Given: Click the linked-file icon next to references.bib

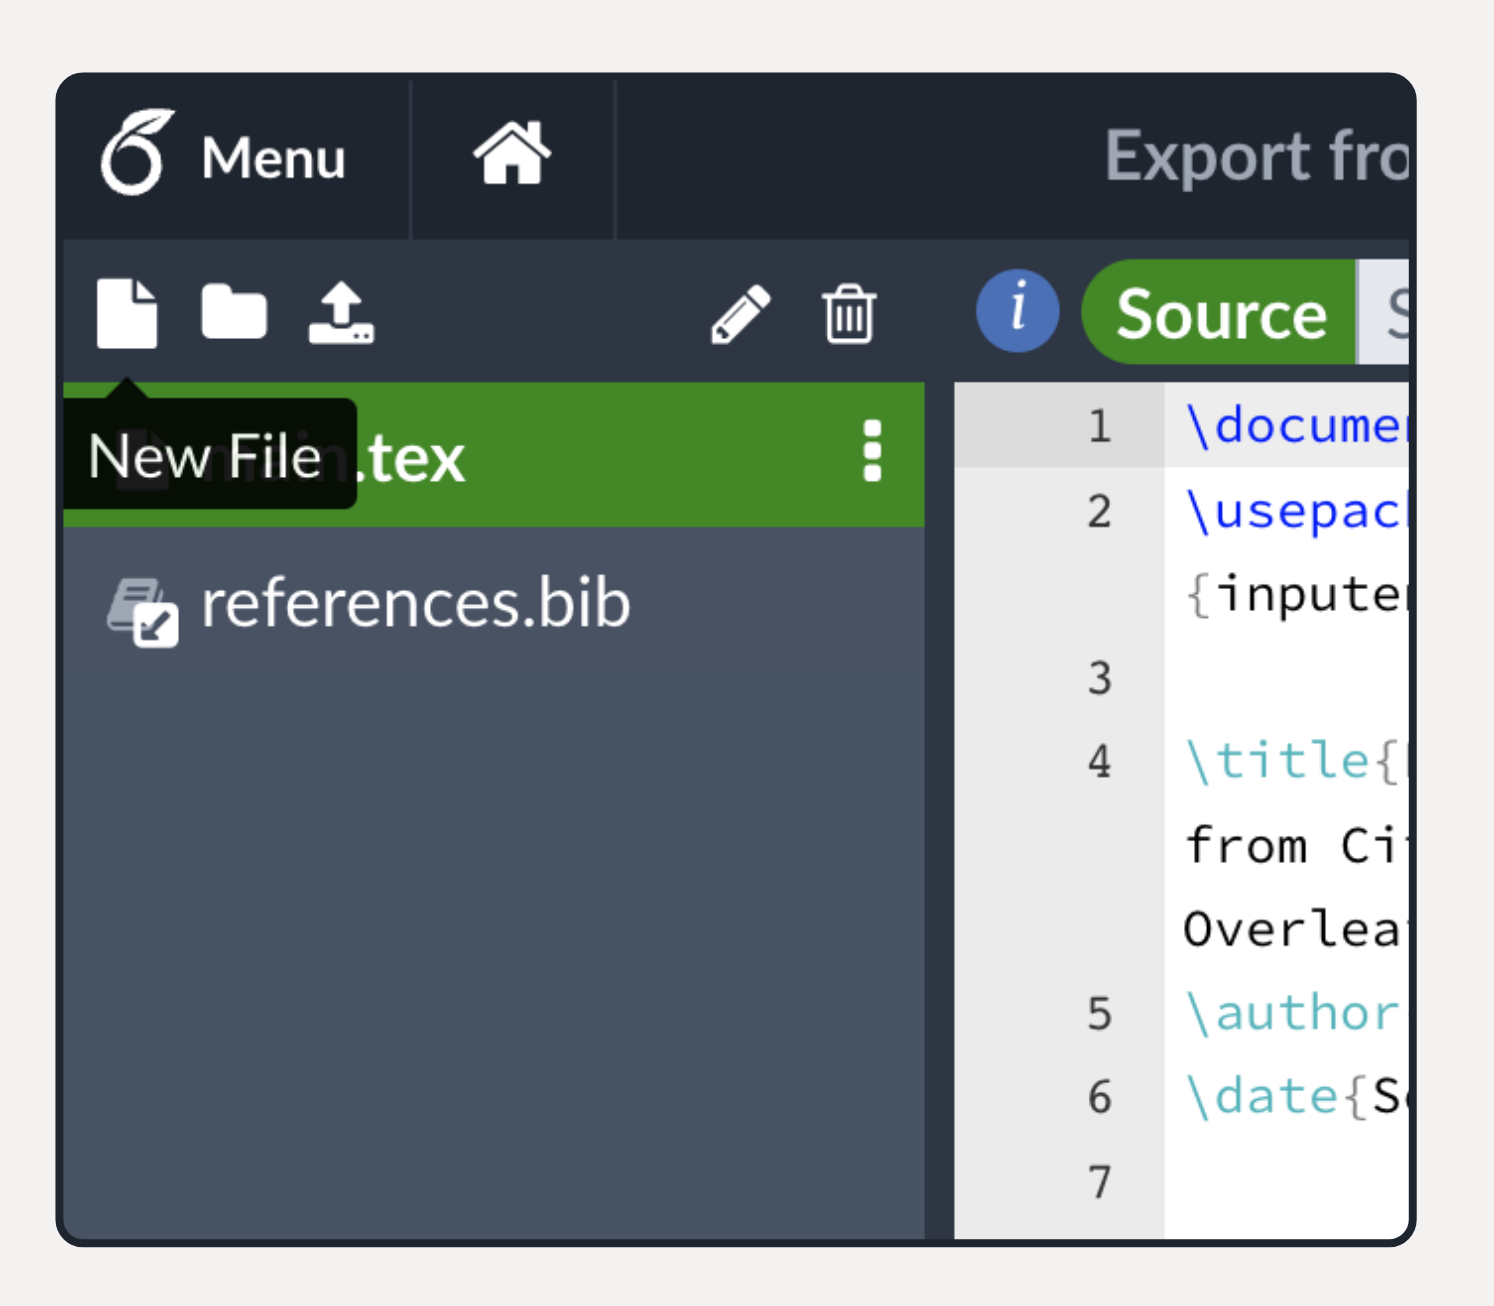Looking at the screenshot, I should [143, 611].
